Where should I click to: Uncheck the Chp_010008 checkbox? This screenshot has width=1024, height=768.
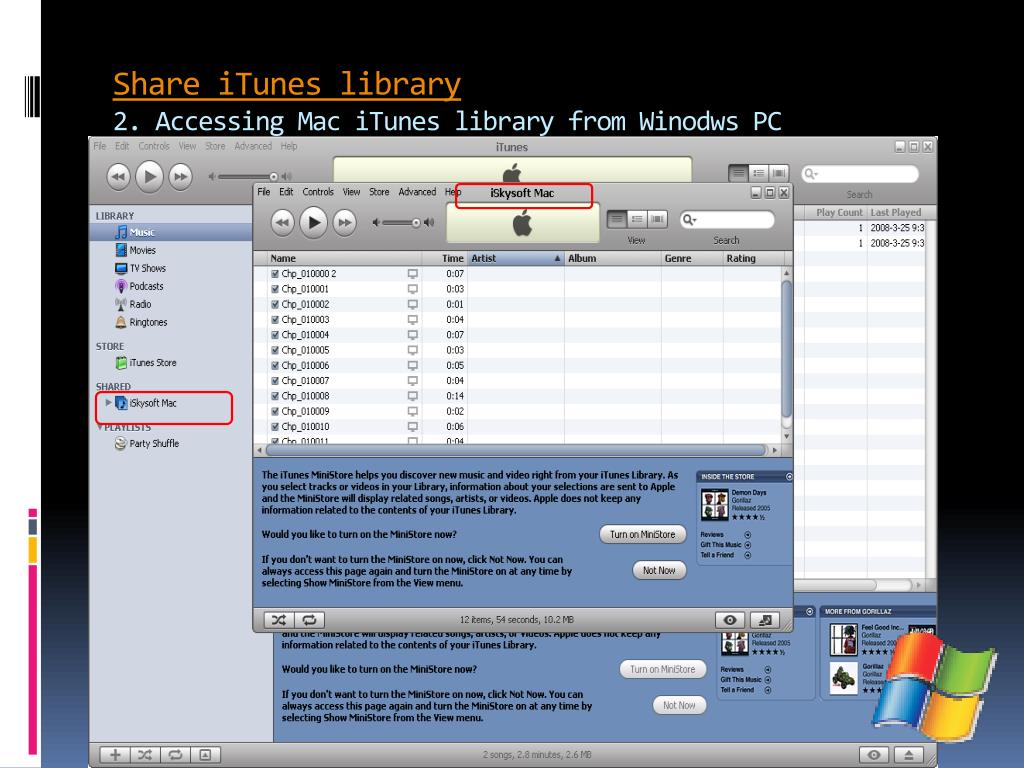276,396
